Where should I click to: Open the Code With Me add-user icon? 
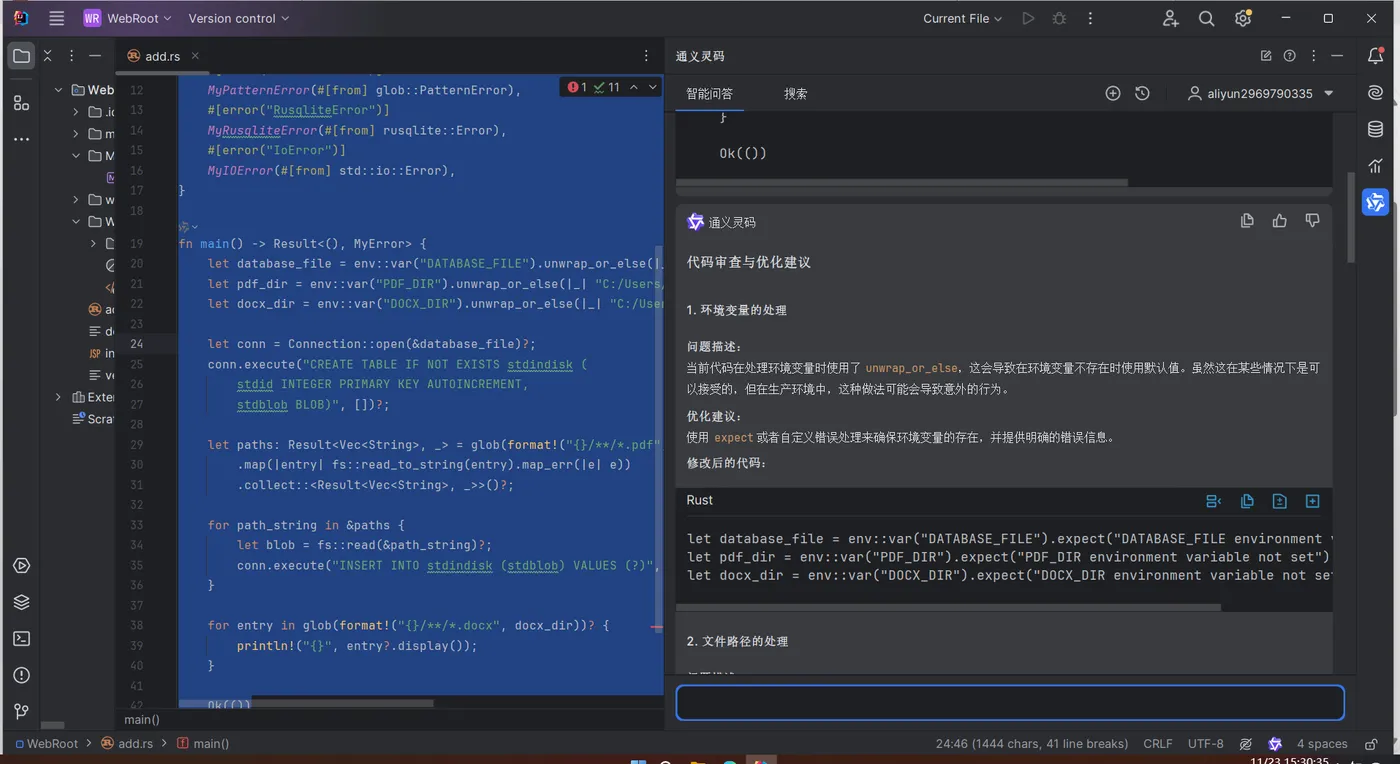(x=1171, y=18)
